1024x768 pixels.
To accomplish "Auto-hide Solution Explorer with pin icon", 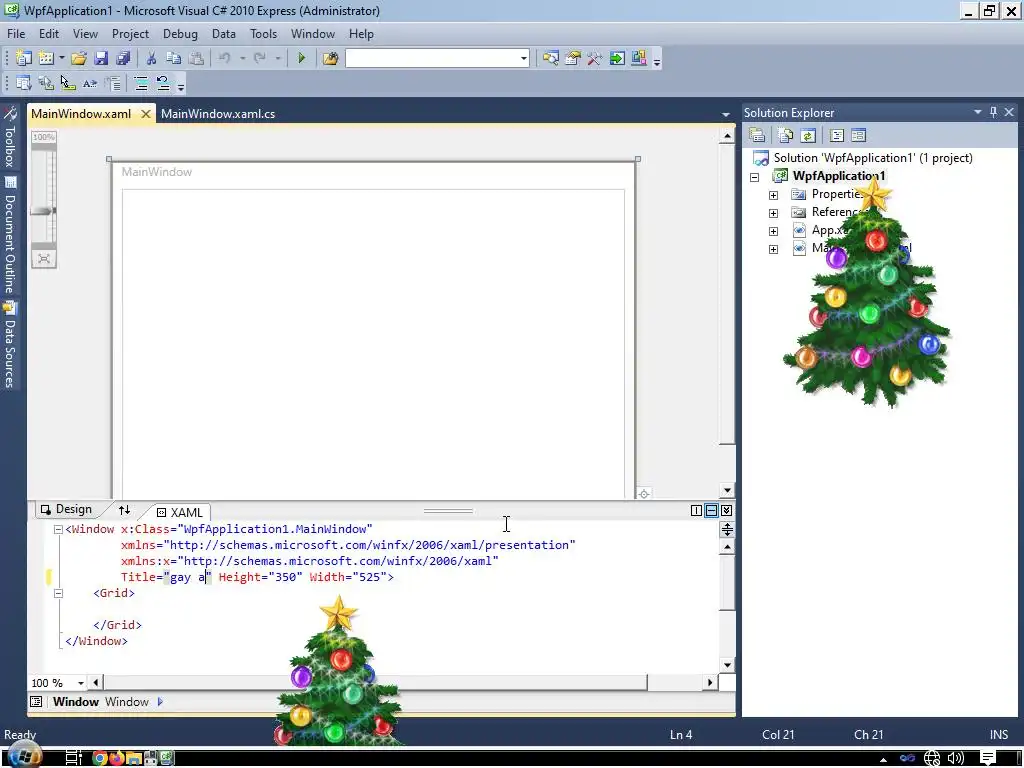I will 993,112.
